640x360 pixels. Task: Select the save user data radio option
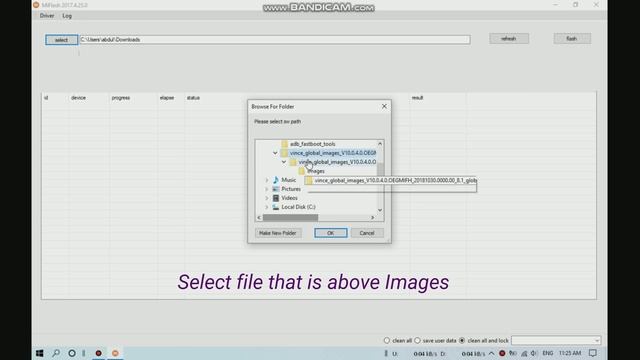(417, 340)
